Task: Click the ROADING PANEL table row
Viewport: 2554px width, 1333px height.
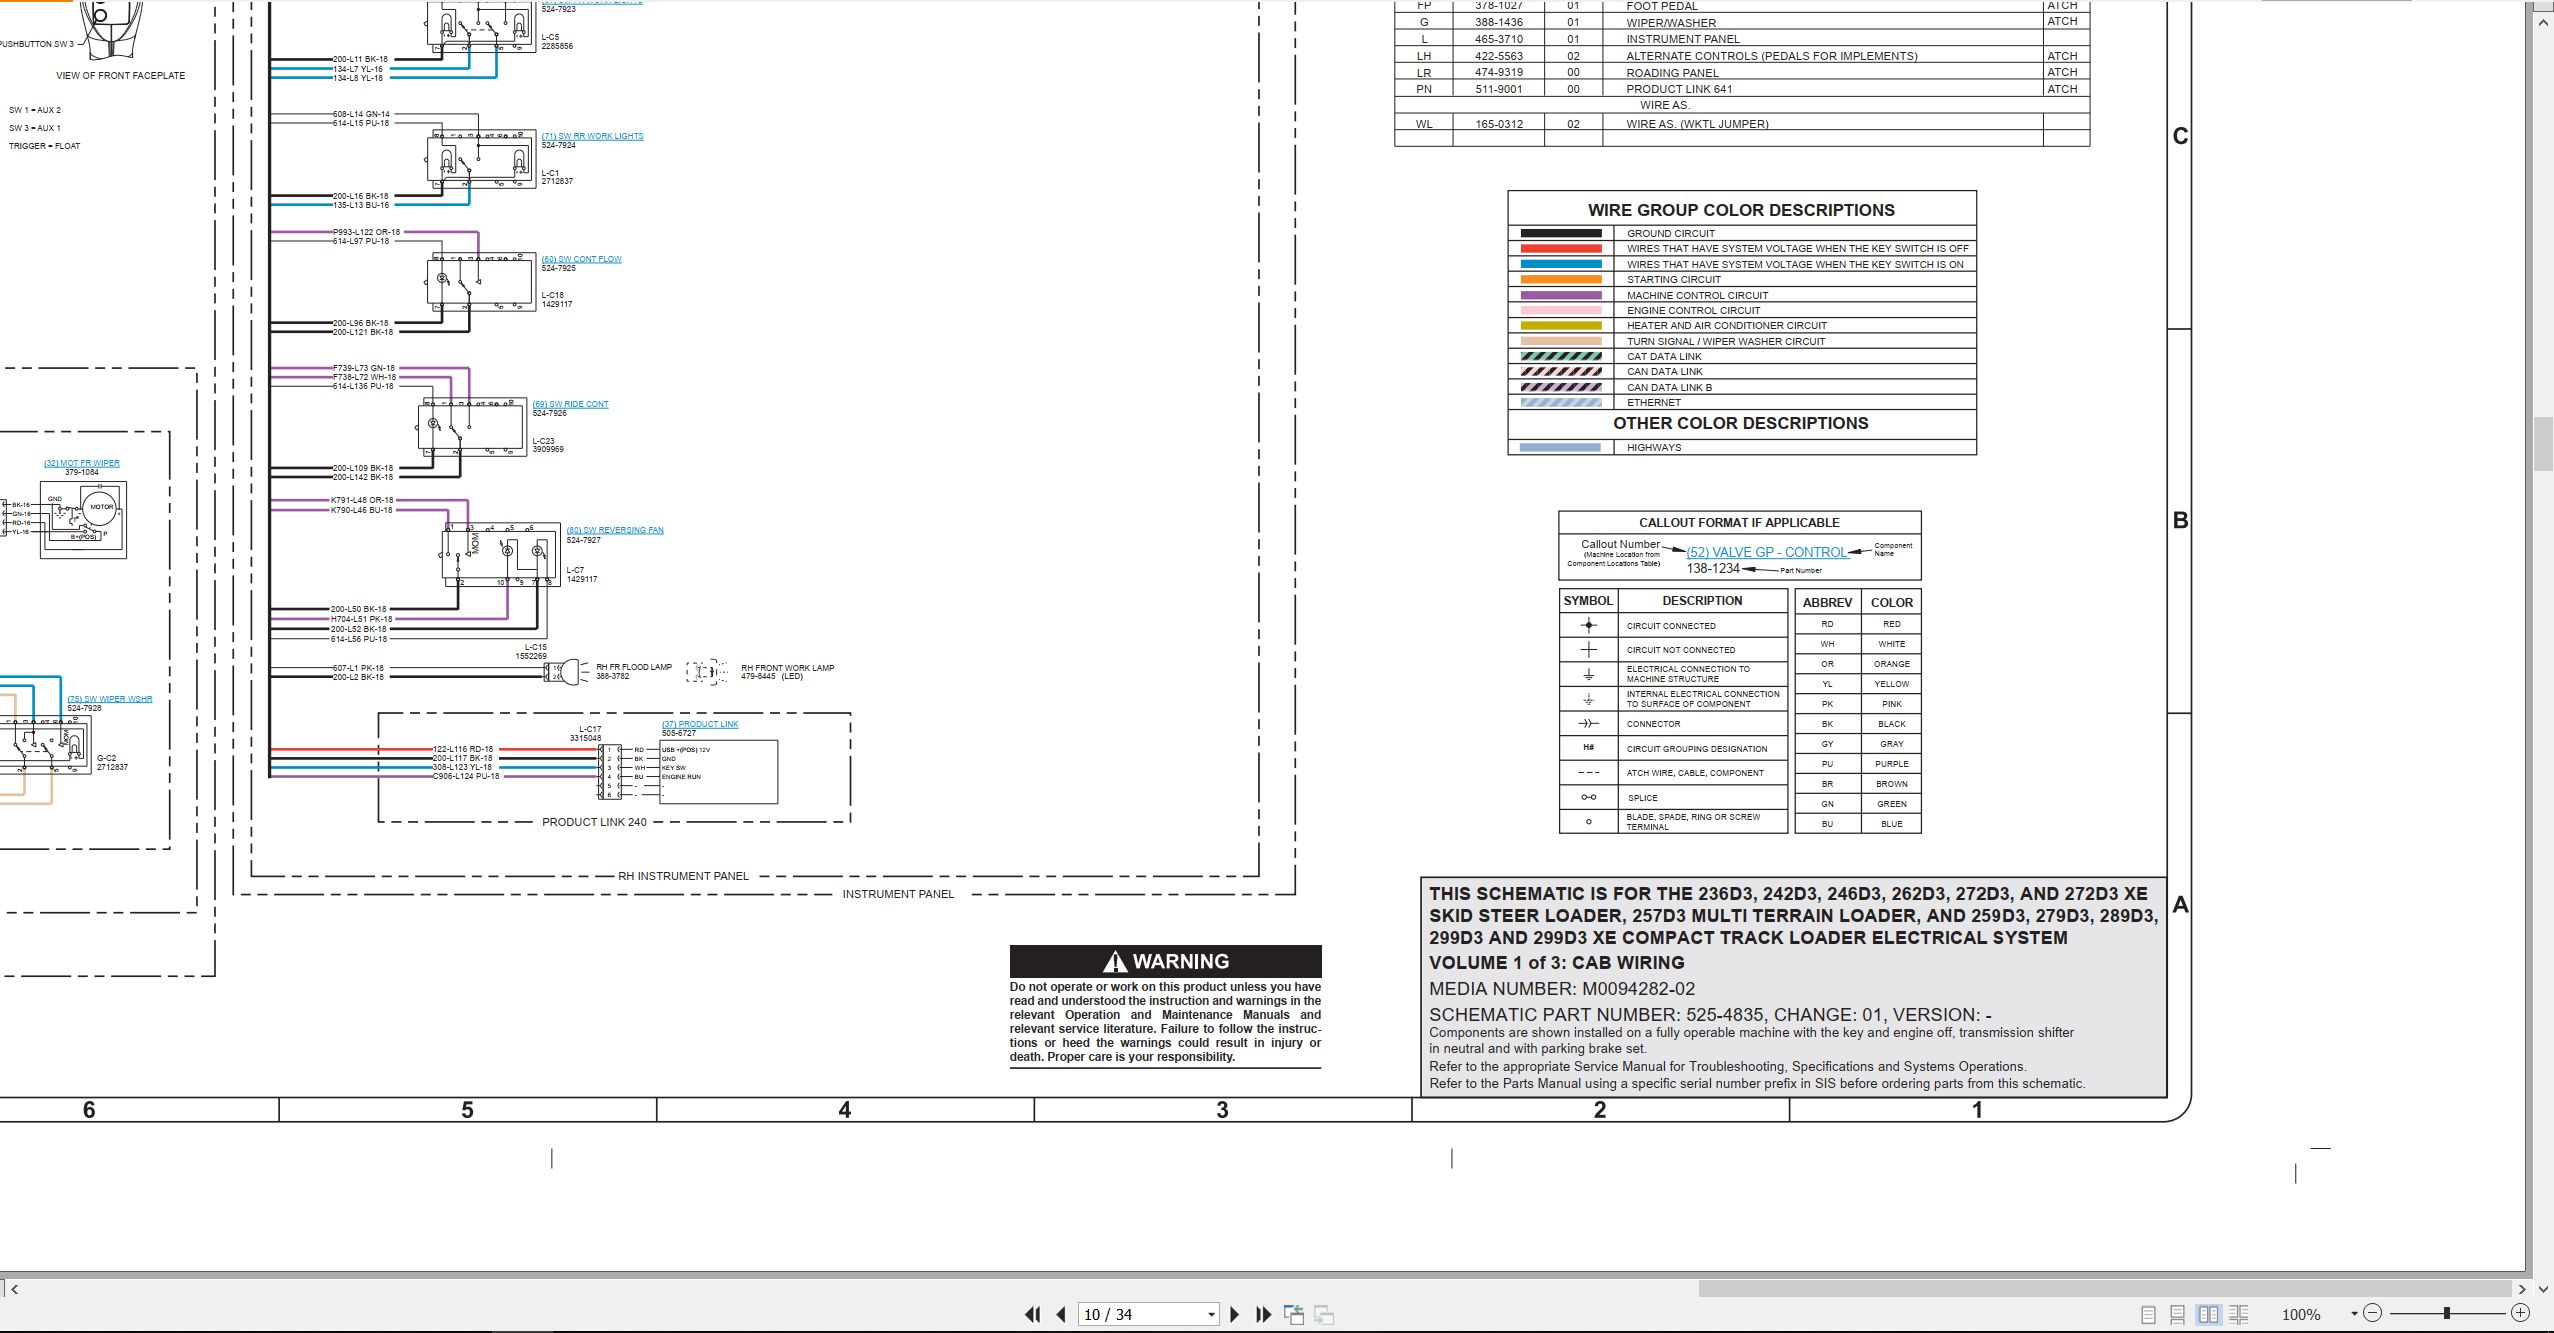Action: tap(1742, 72)
